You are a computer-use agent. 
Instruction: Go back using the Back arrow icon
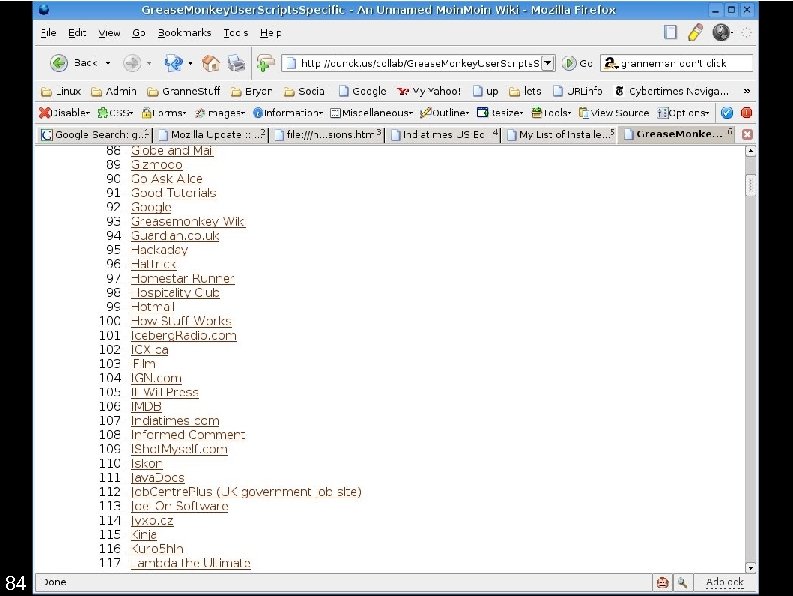click(x=59, y=63)
